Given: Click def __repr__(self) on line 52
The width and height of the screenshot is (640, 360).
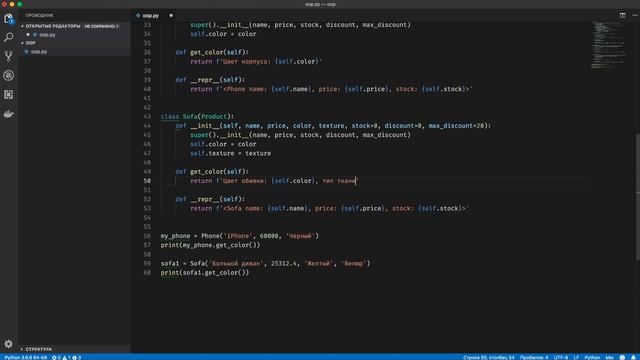Looking at the screenshot, I should 210,199.
